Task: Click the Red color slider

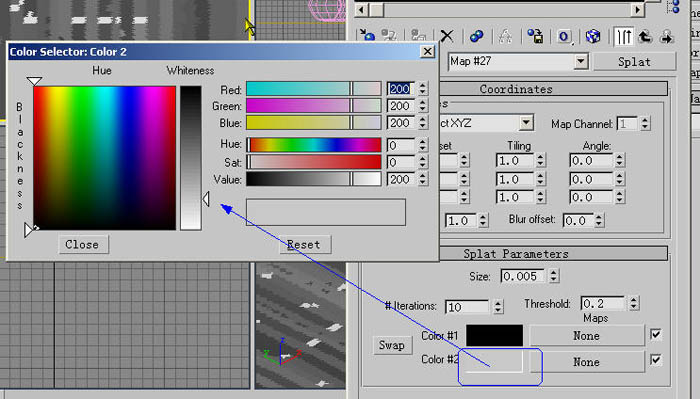Action: tap(314, 88)
